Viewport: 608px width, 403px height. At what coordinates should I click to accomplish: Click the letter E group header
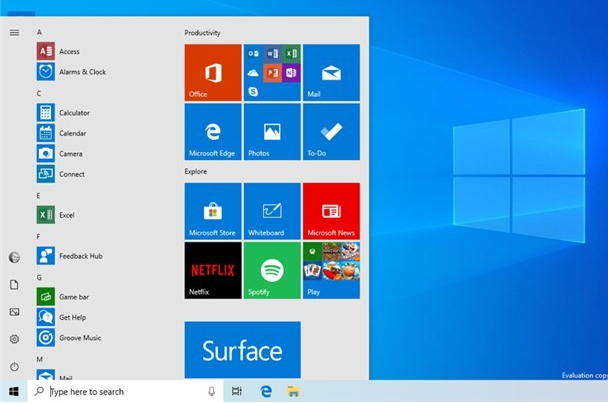(38, 195)
